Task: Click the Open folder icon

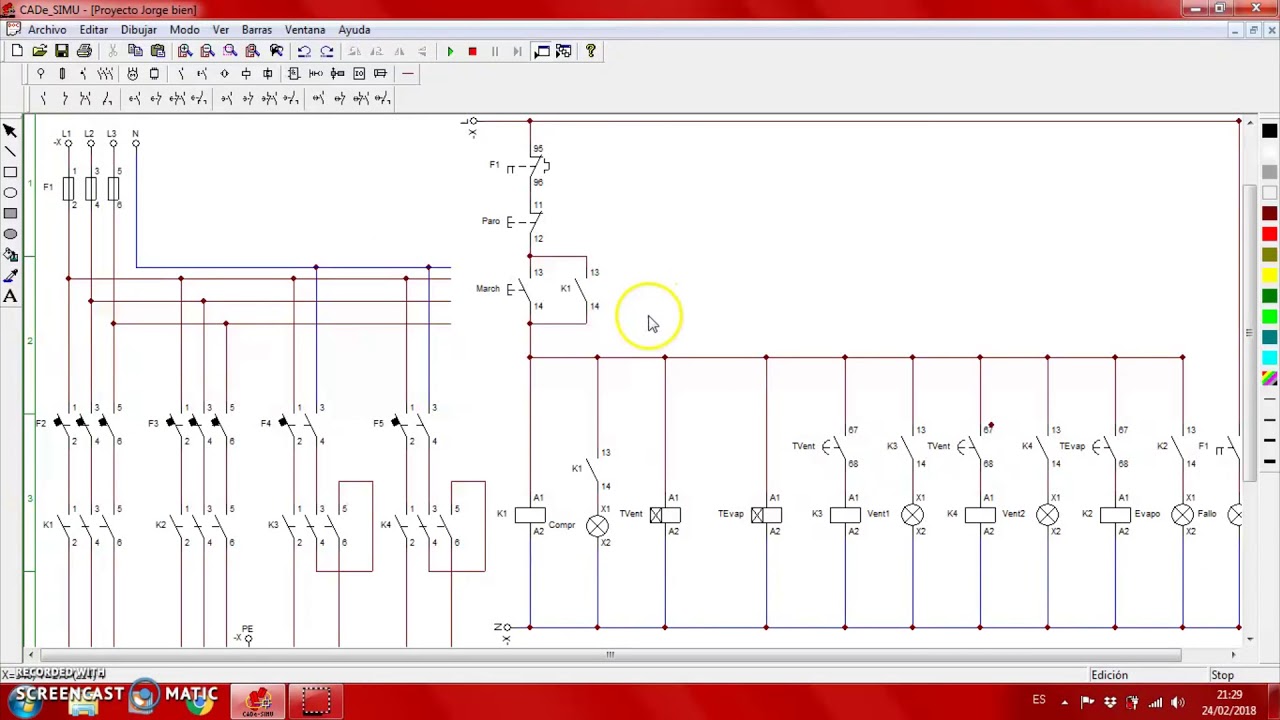Action: click(x=40, y=51)
